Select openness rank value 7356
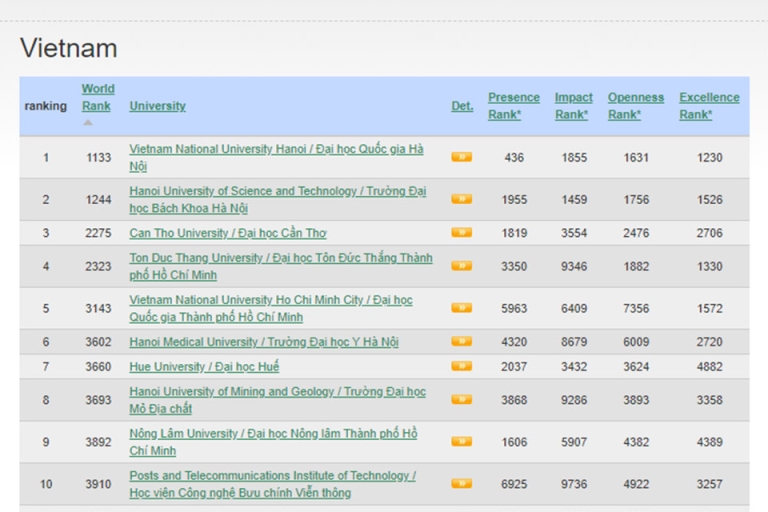This screenshot has height=512, width=768. [636, 308]
